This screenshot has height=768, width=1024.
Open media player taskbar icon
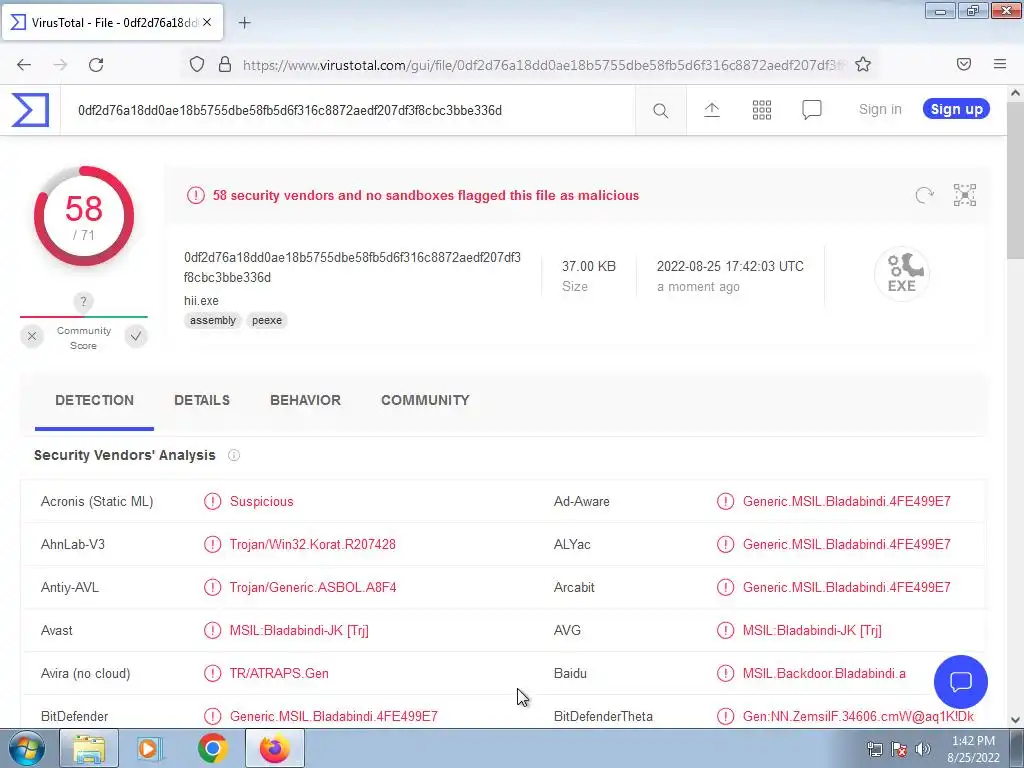click(x=150, y=749)
